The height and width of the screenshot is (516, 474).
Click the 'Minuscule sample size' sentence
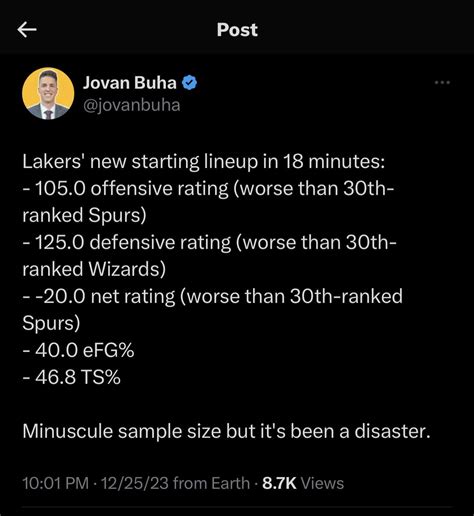point(226,431)
